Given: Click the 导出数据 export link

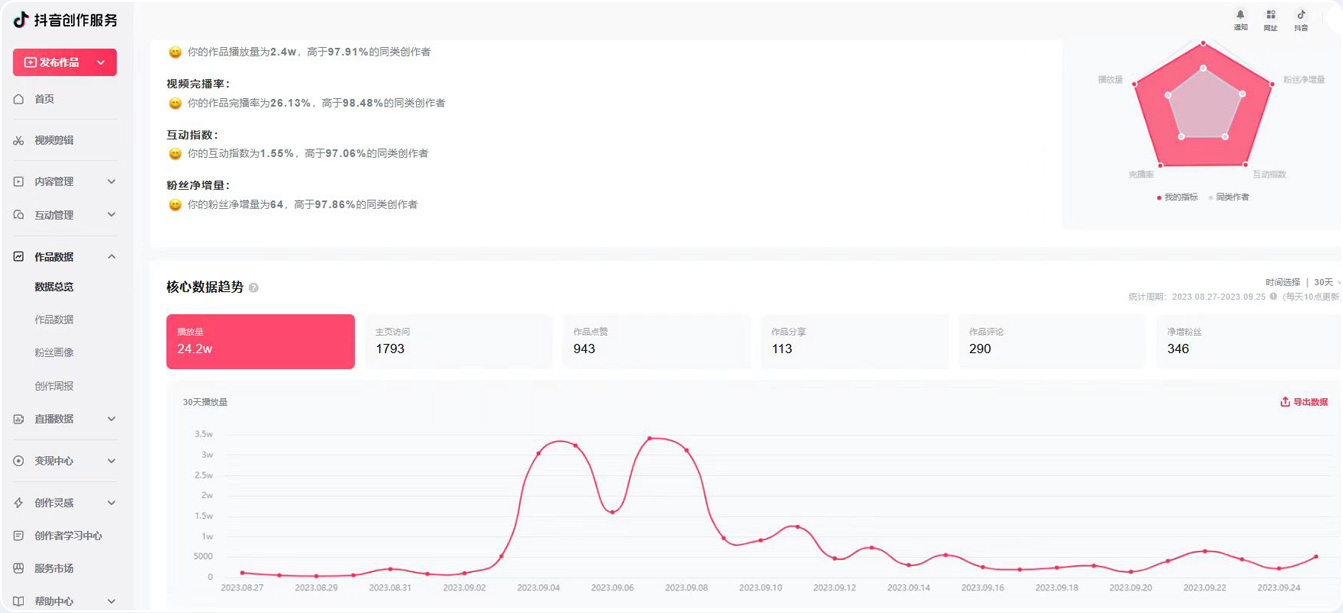Looking at the screenshot, I should pos(1304,402).
